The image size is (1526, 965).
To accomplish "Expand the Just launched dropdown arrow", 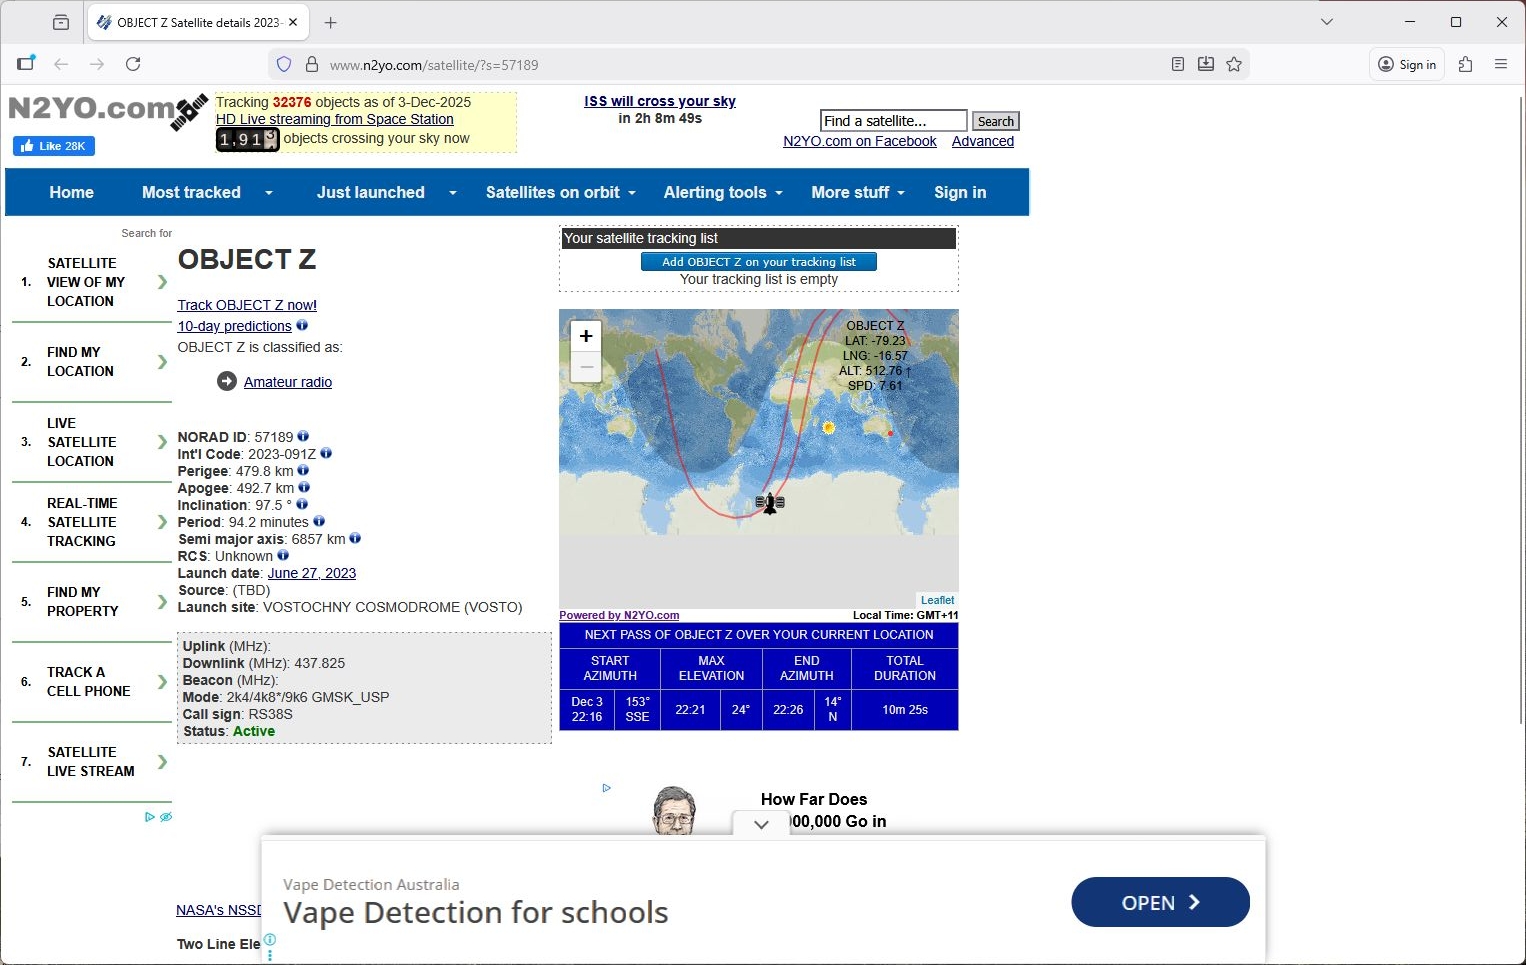I will coord(452,193).
